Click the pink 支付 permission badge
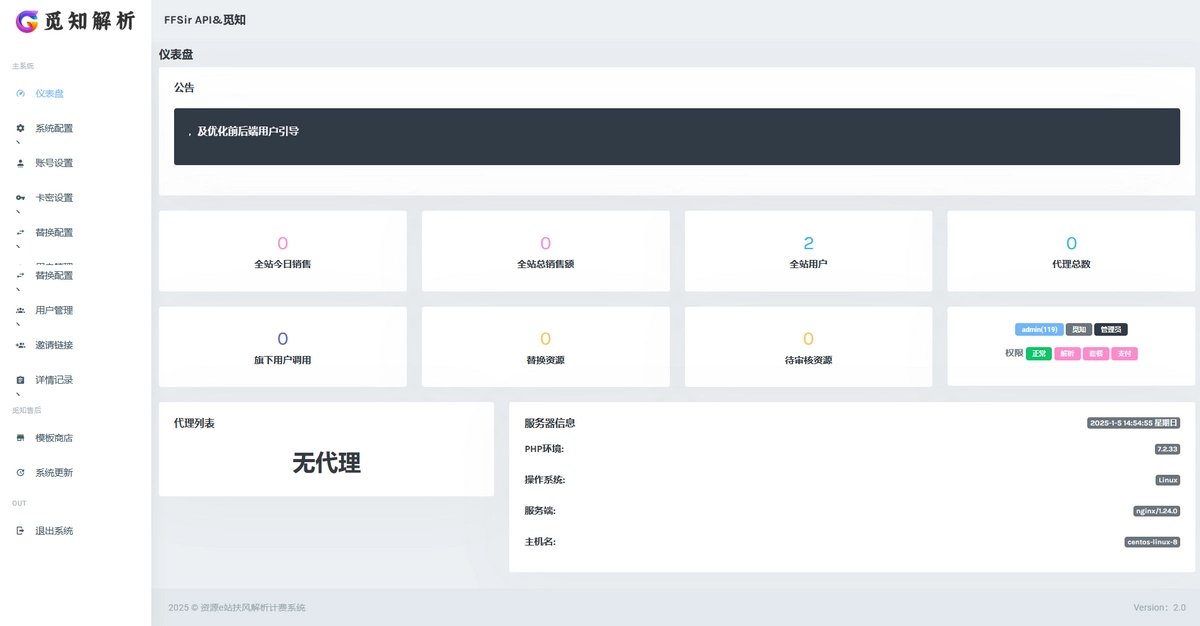1200x626 pixels. coord(1124,354)
